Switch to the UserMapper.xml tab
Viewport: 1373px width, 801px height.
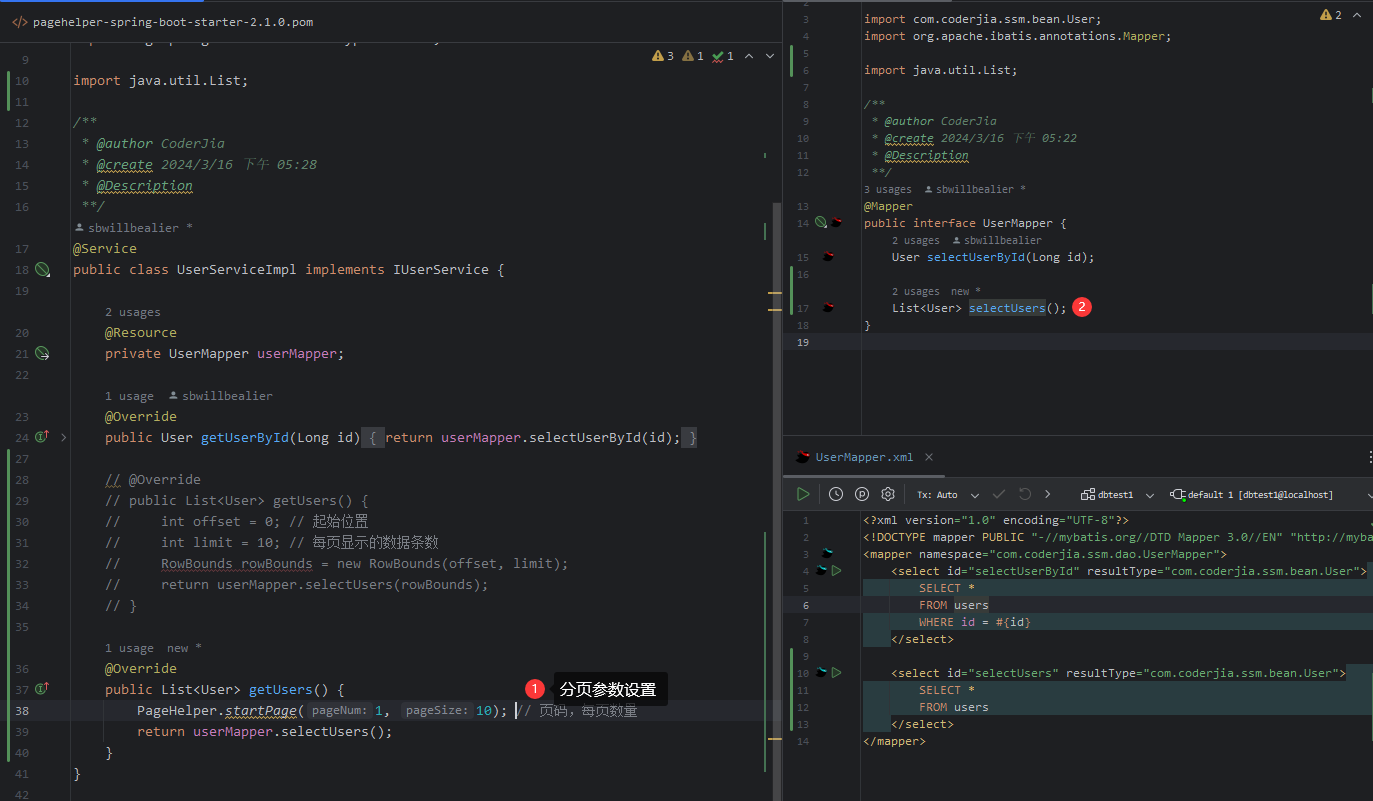coord(866,457)
